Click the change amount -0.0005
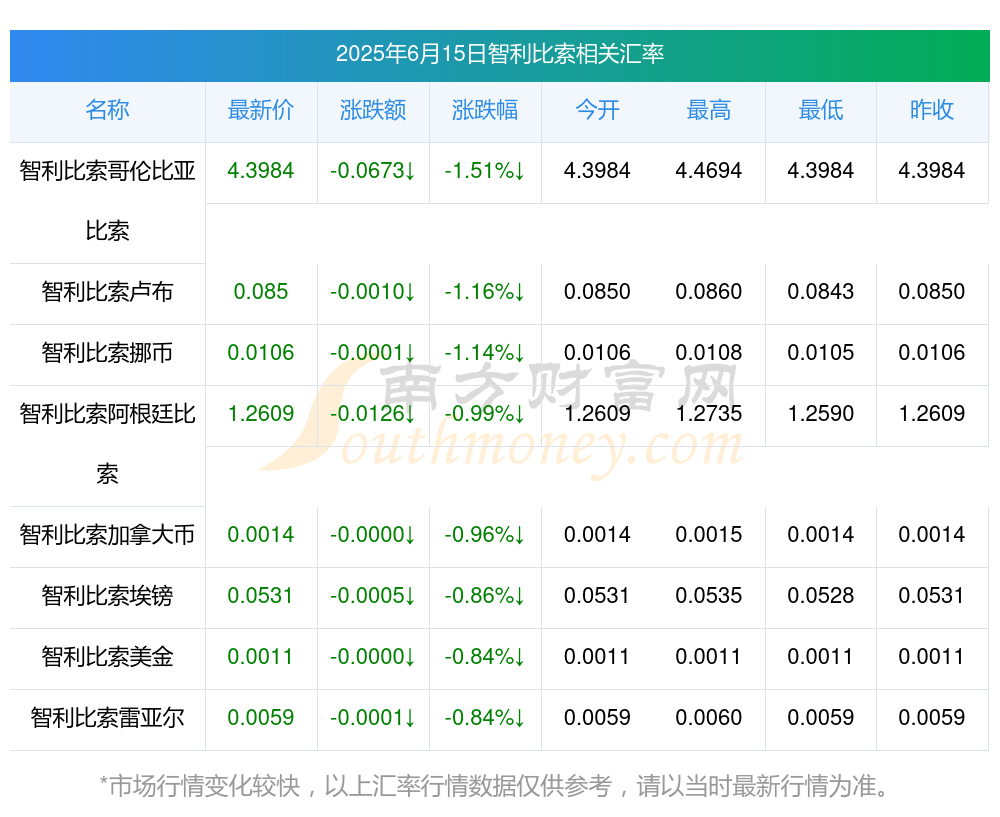This screenshot has height=817, width=1000. [x=373, y=596]
